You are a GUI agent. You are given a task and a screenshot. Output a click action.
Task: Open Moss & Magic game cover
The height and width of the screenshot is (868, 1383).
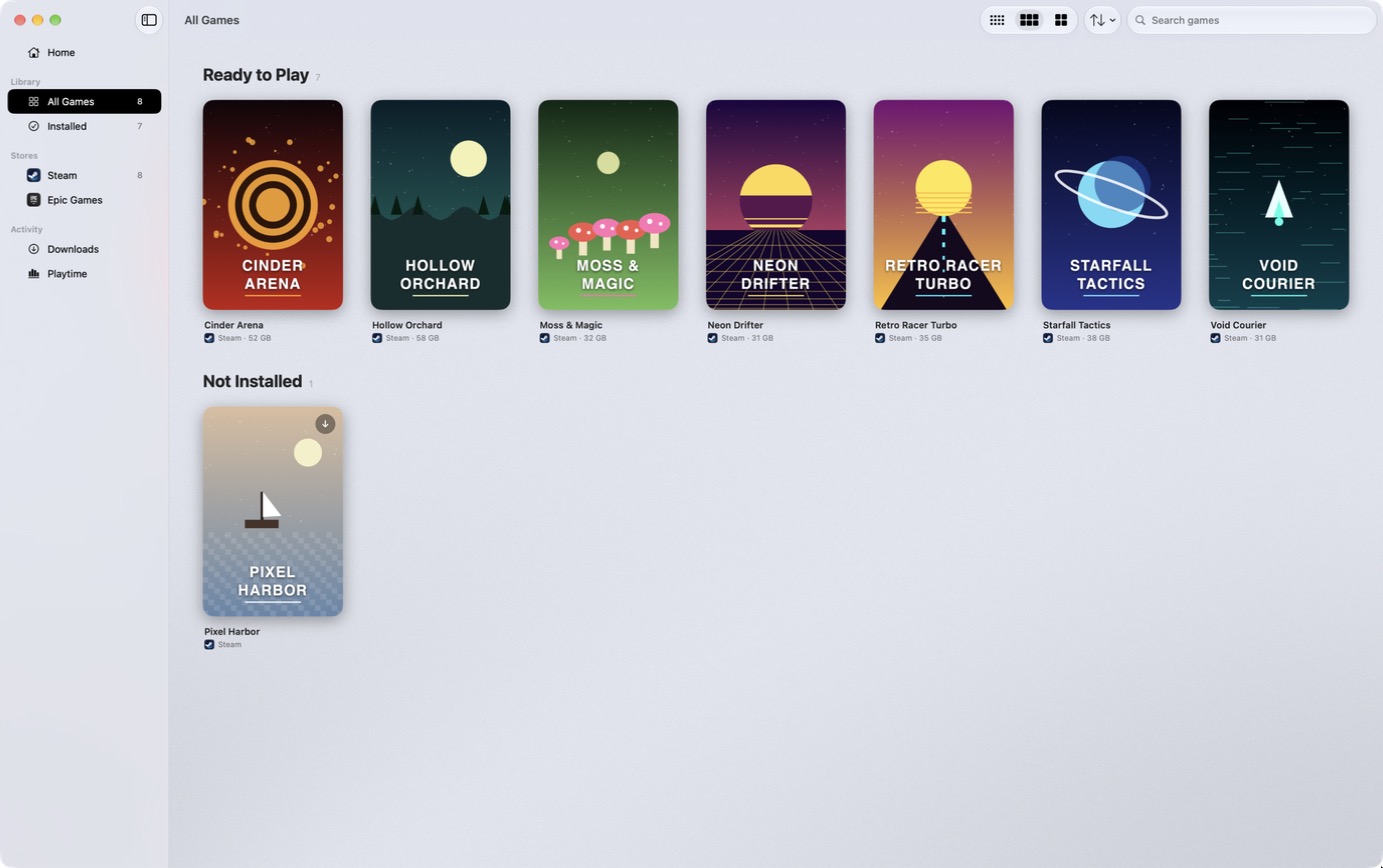click(x=608, y=205)
